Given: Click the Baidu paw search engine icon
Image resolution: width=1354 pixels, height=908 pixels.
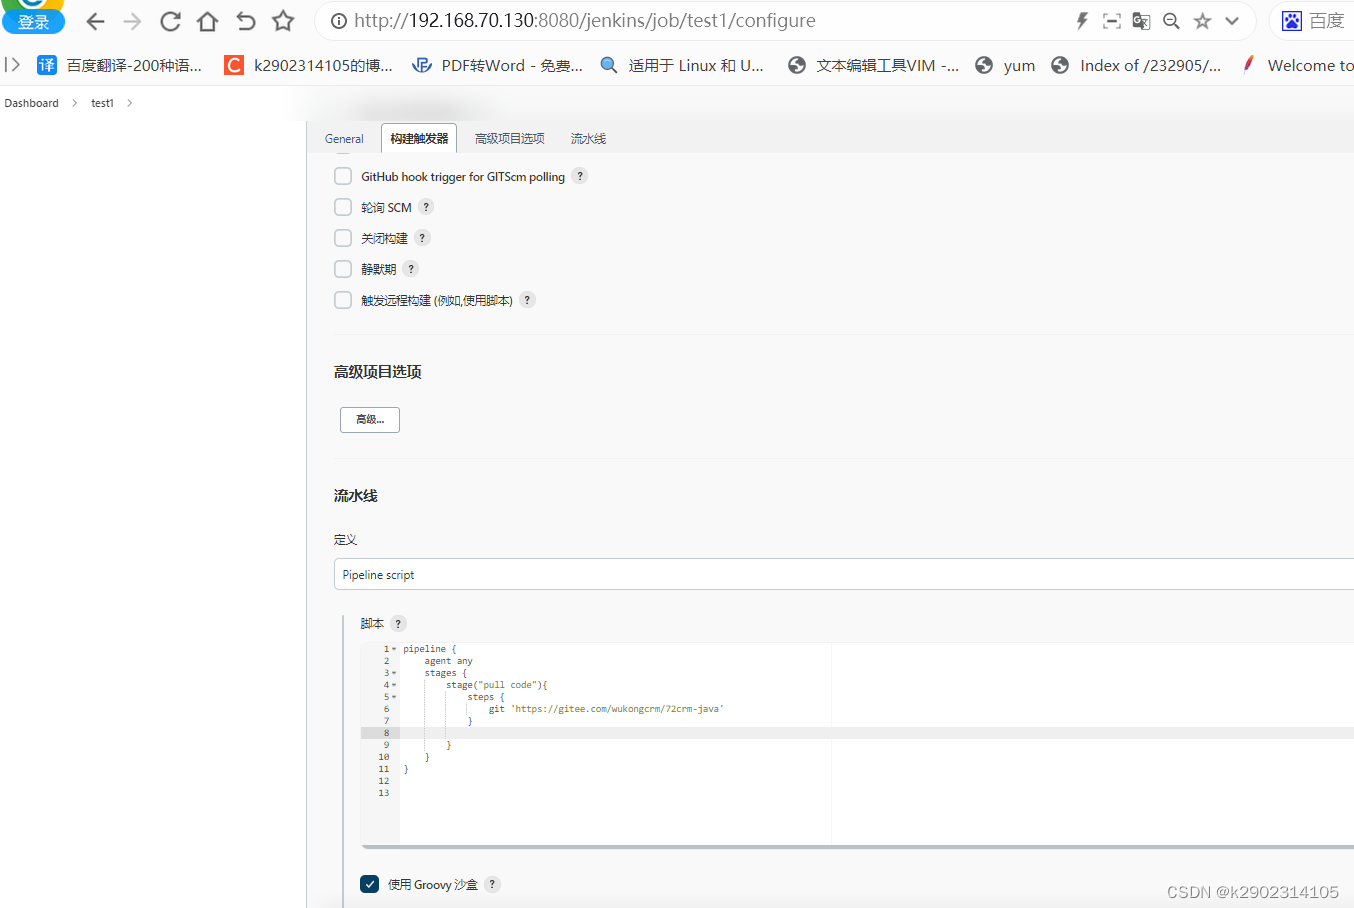Looking at the screenshot, I should tap(1292, 21).
